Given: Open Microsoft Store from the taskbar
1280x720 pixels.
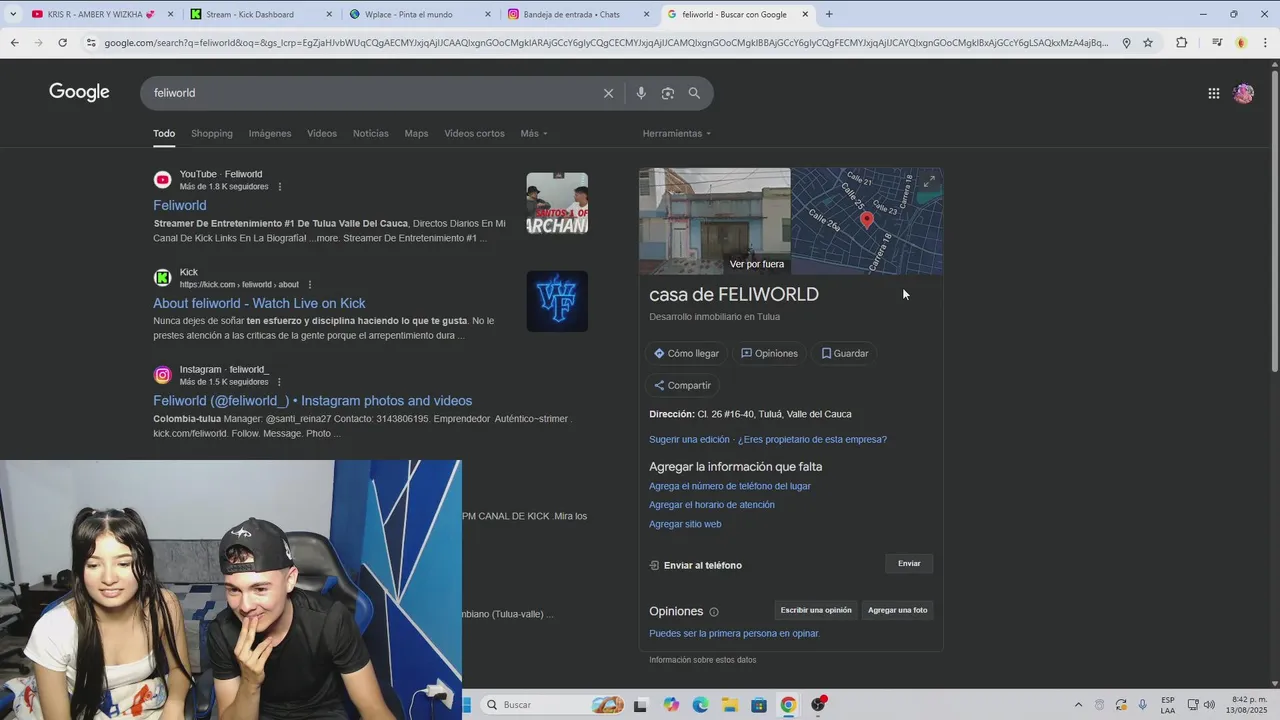Looking at the screenshot, I should pyautogui.click(x=759, y=705).
